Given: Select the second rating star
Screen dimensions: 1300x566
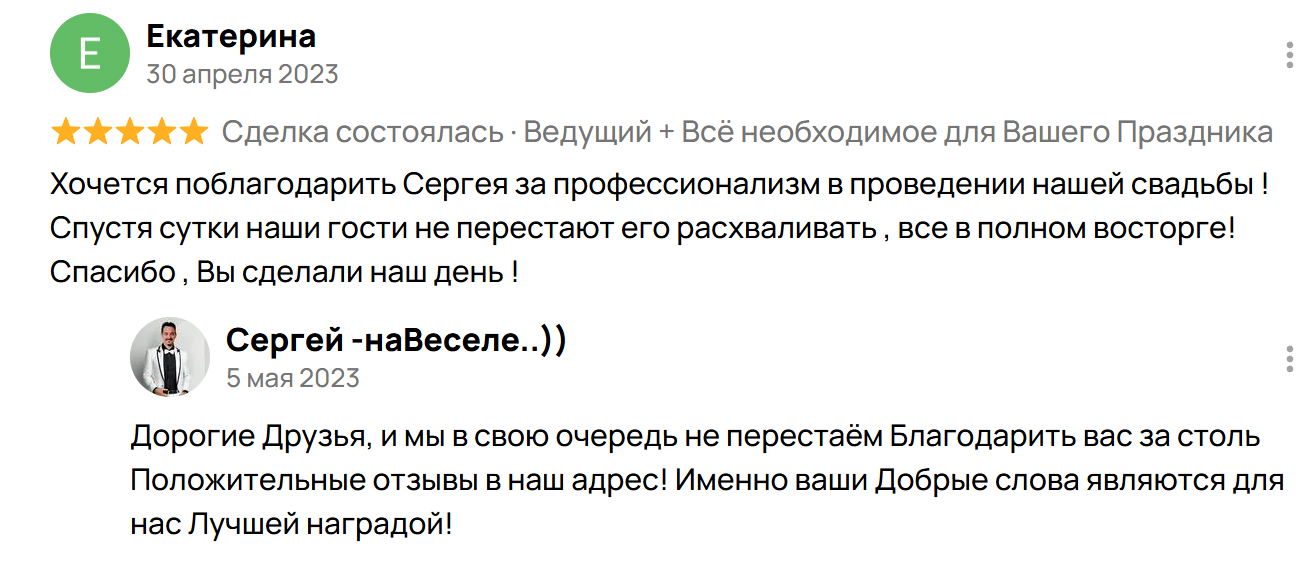Looking at the screenshot, I should 98,131.
